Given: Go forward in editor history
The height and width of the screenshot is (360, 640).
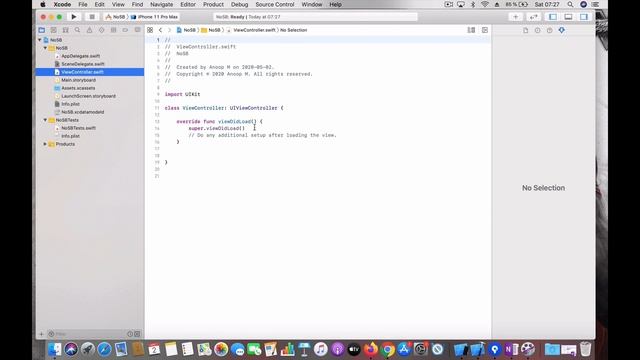Looking at the screenshot, I should (x=169, y=30).
